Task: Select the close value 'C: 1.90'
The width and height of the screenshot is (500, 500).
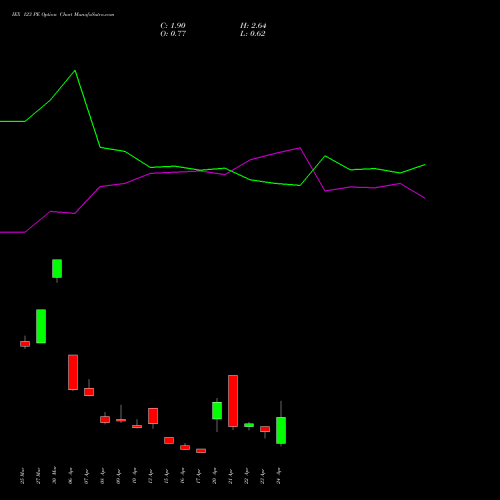Action: click(173, 26)
